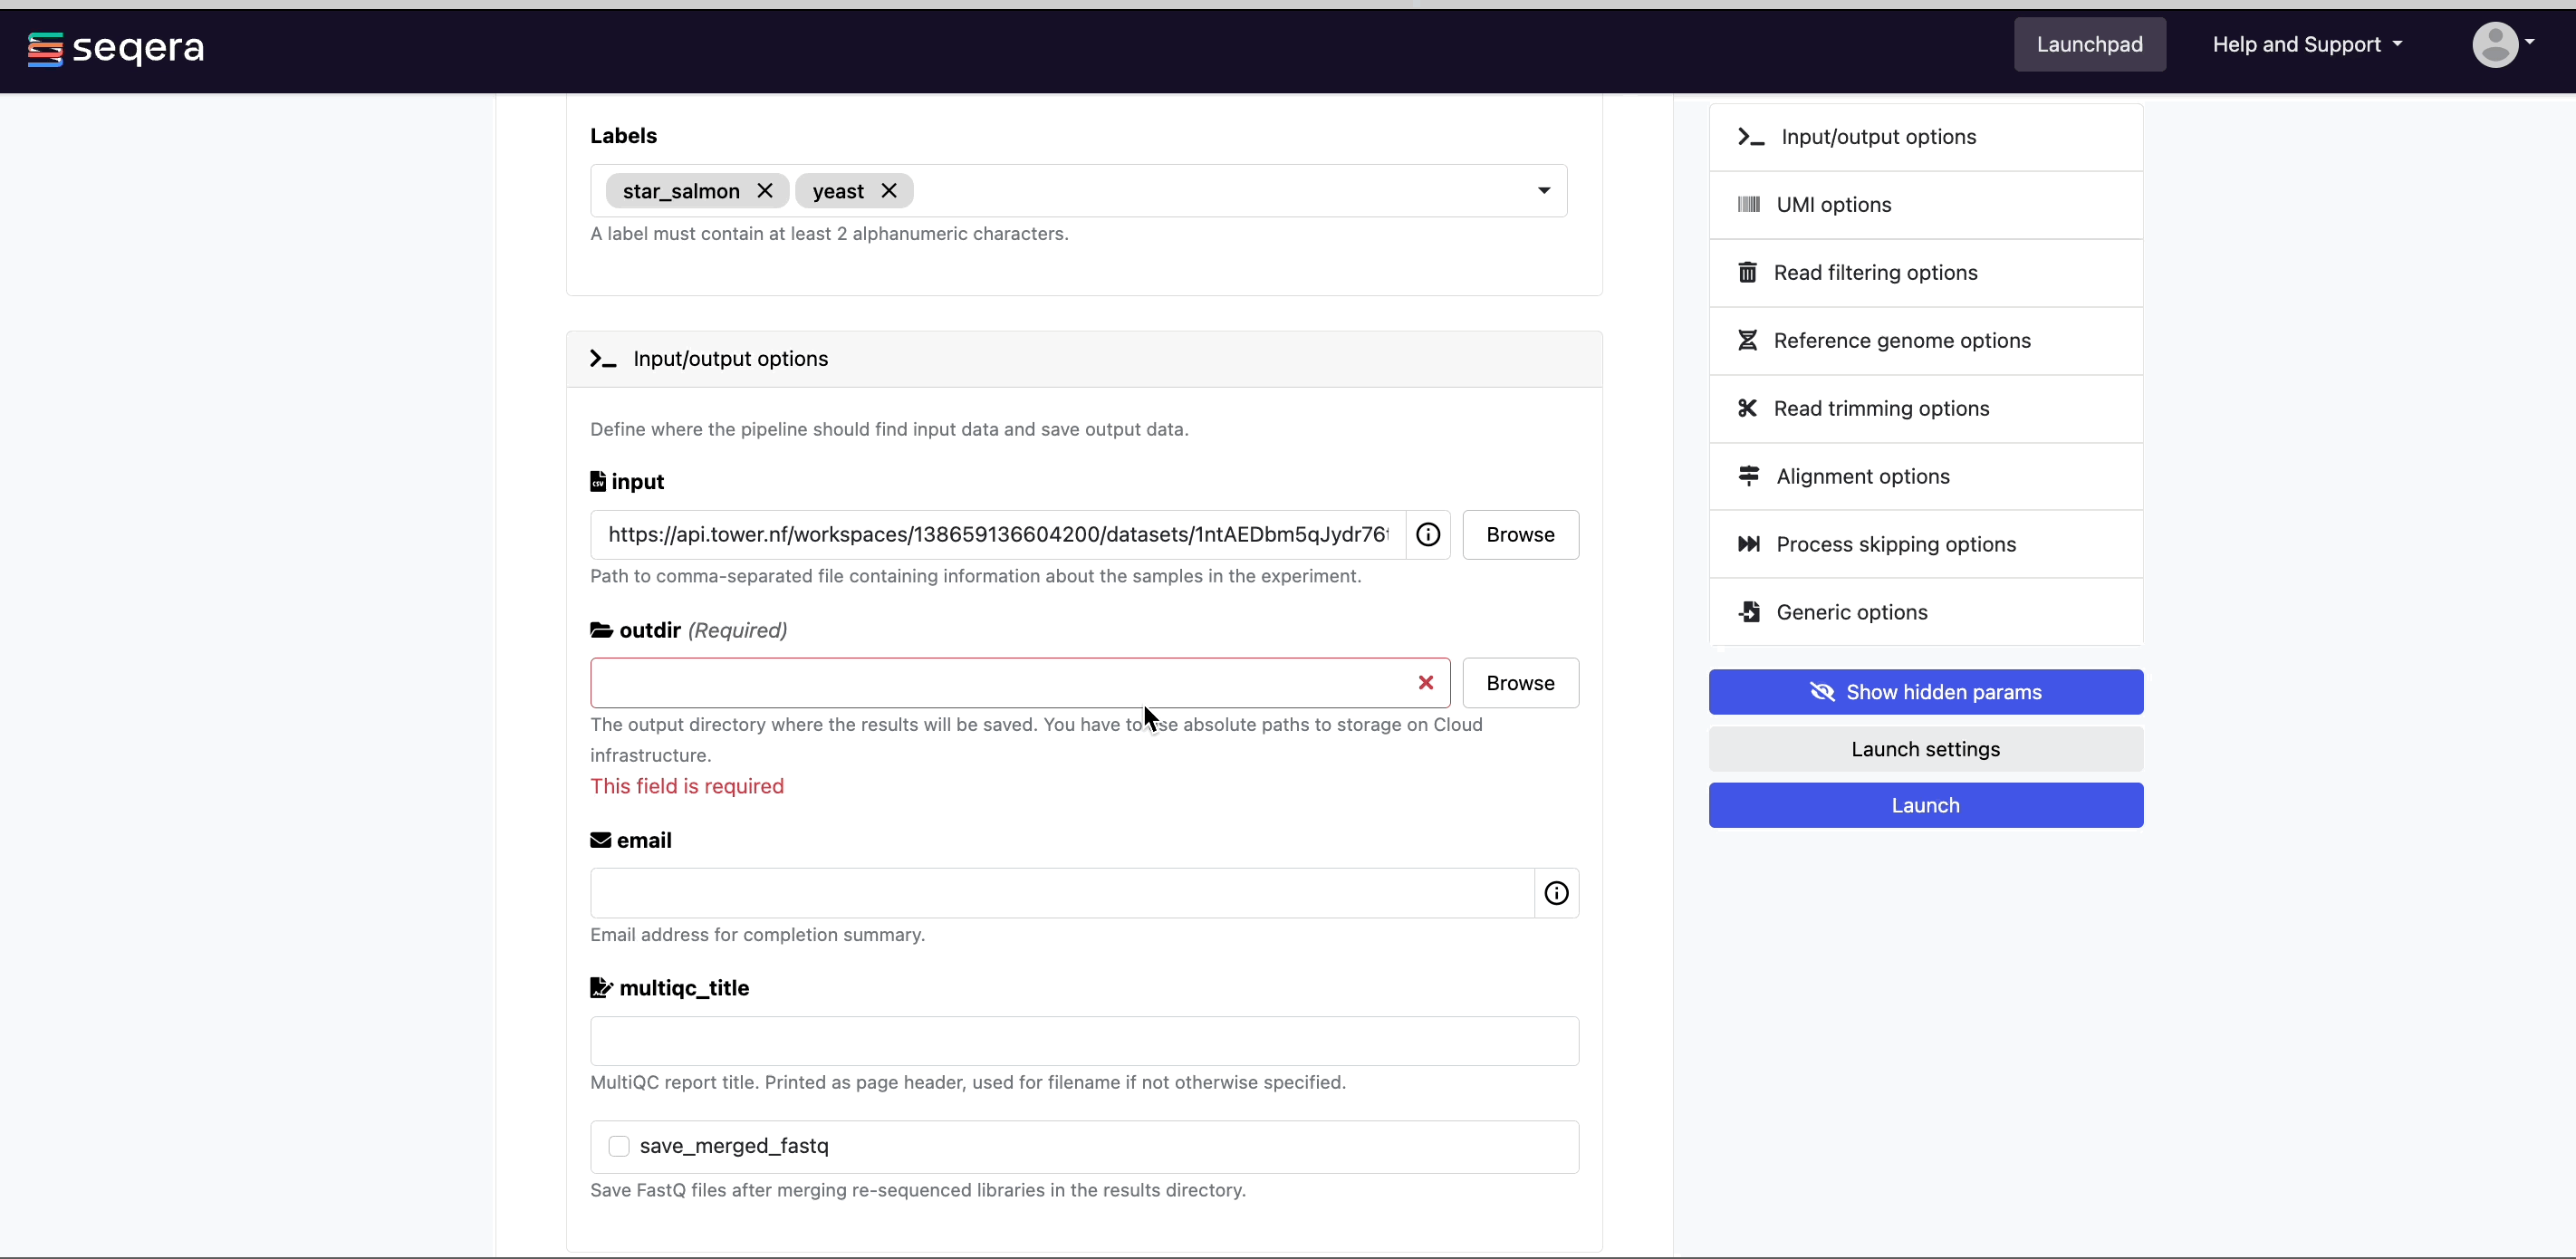Viewport: 2576px width, 1259px height.
Task: Click the sidebar Input/output terminal icon
Action: [1750, 137]
